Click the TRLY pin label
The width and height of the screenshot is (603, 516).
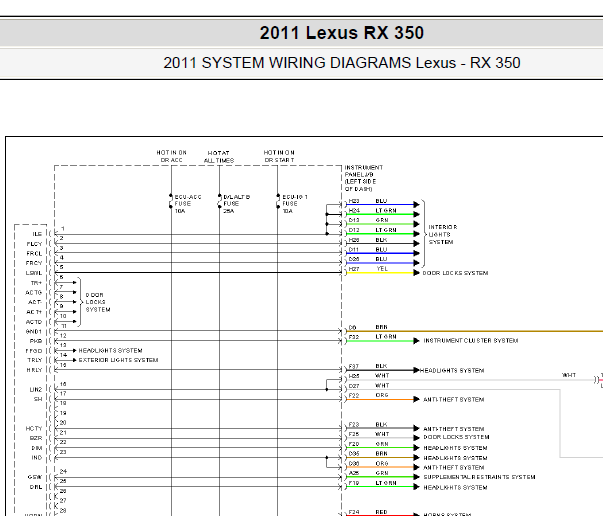point(35,360)
